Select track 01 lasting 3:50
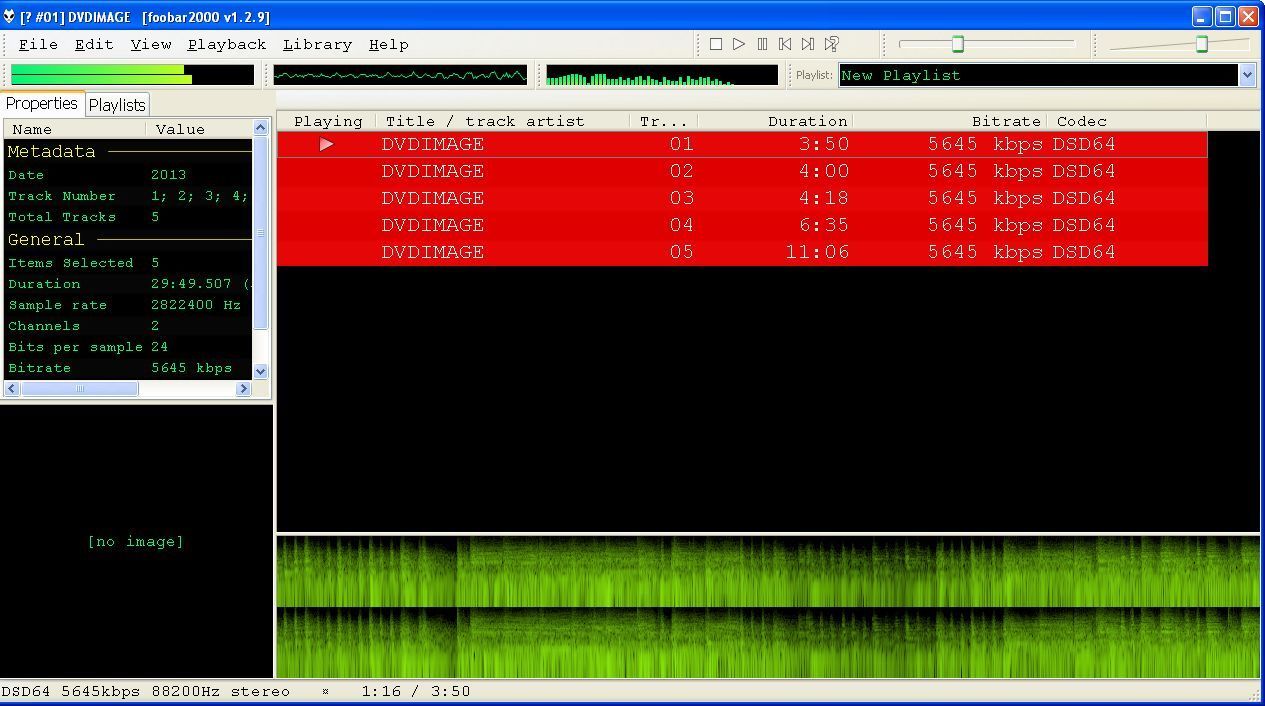Viewport: 1265px width, 706px height. [742, 144]
